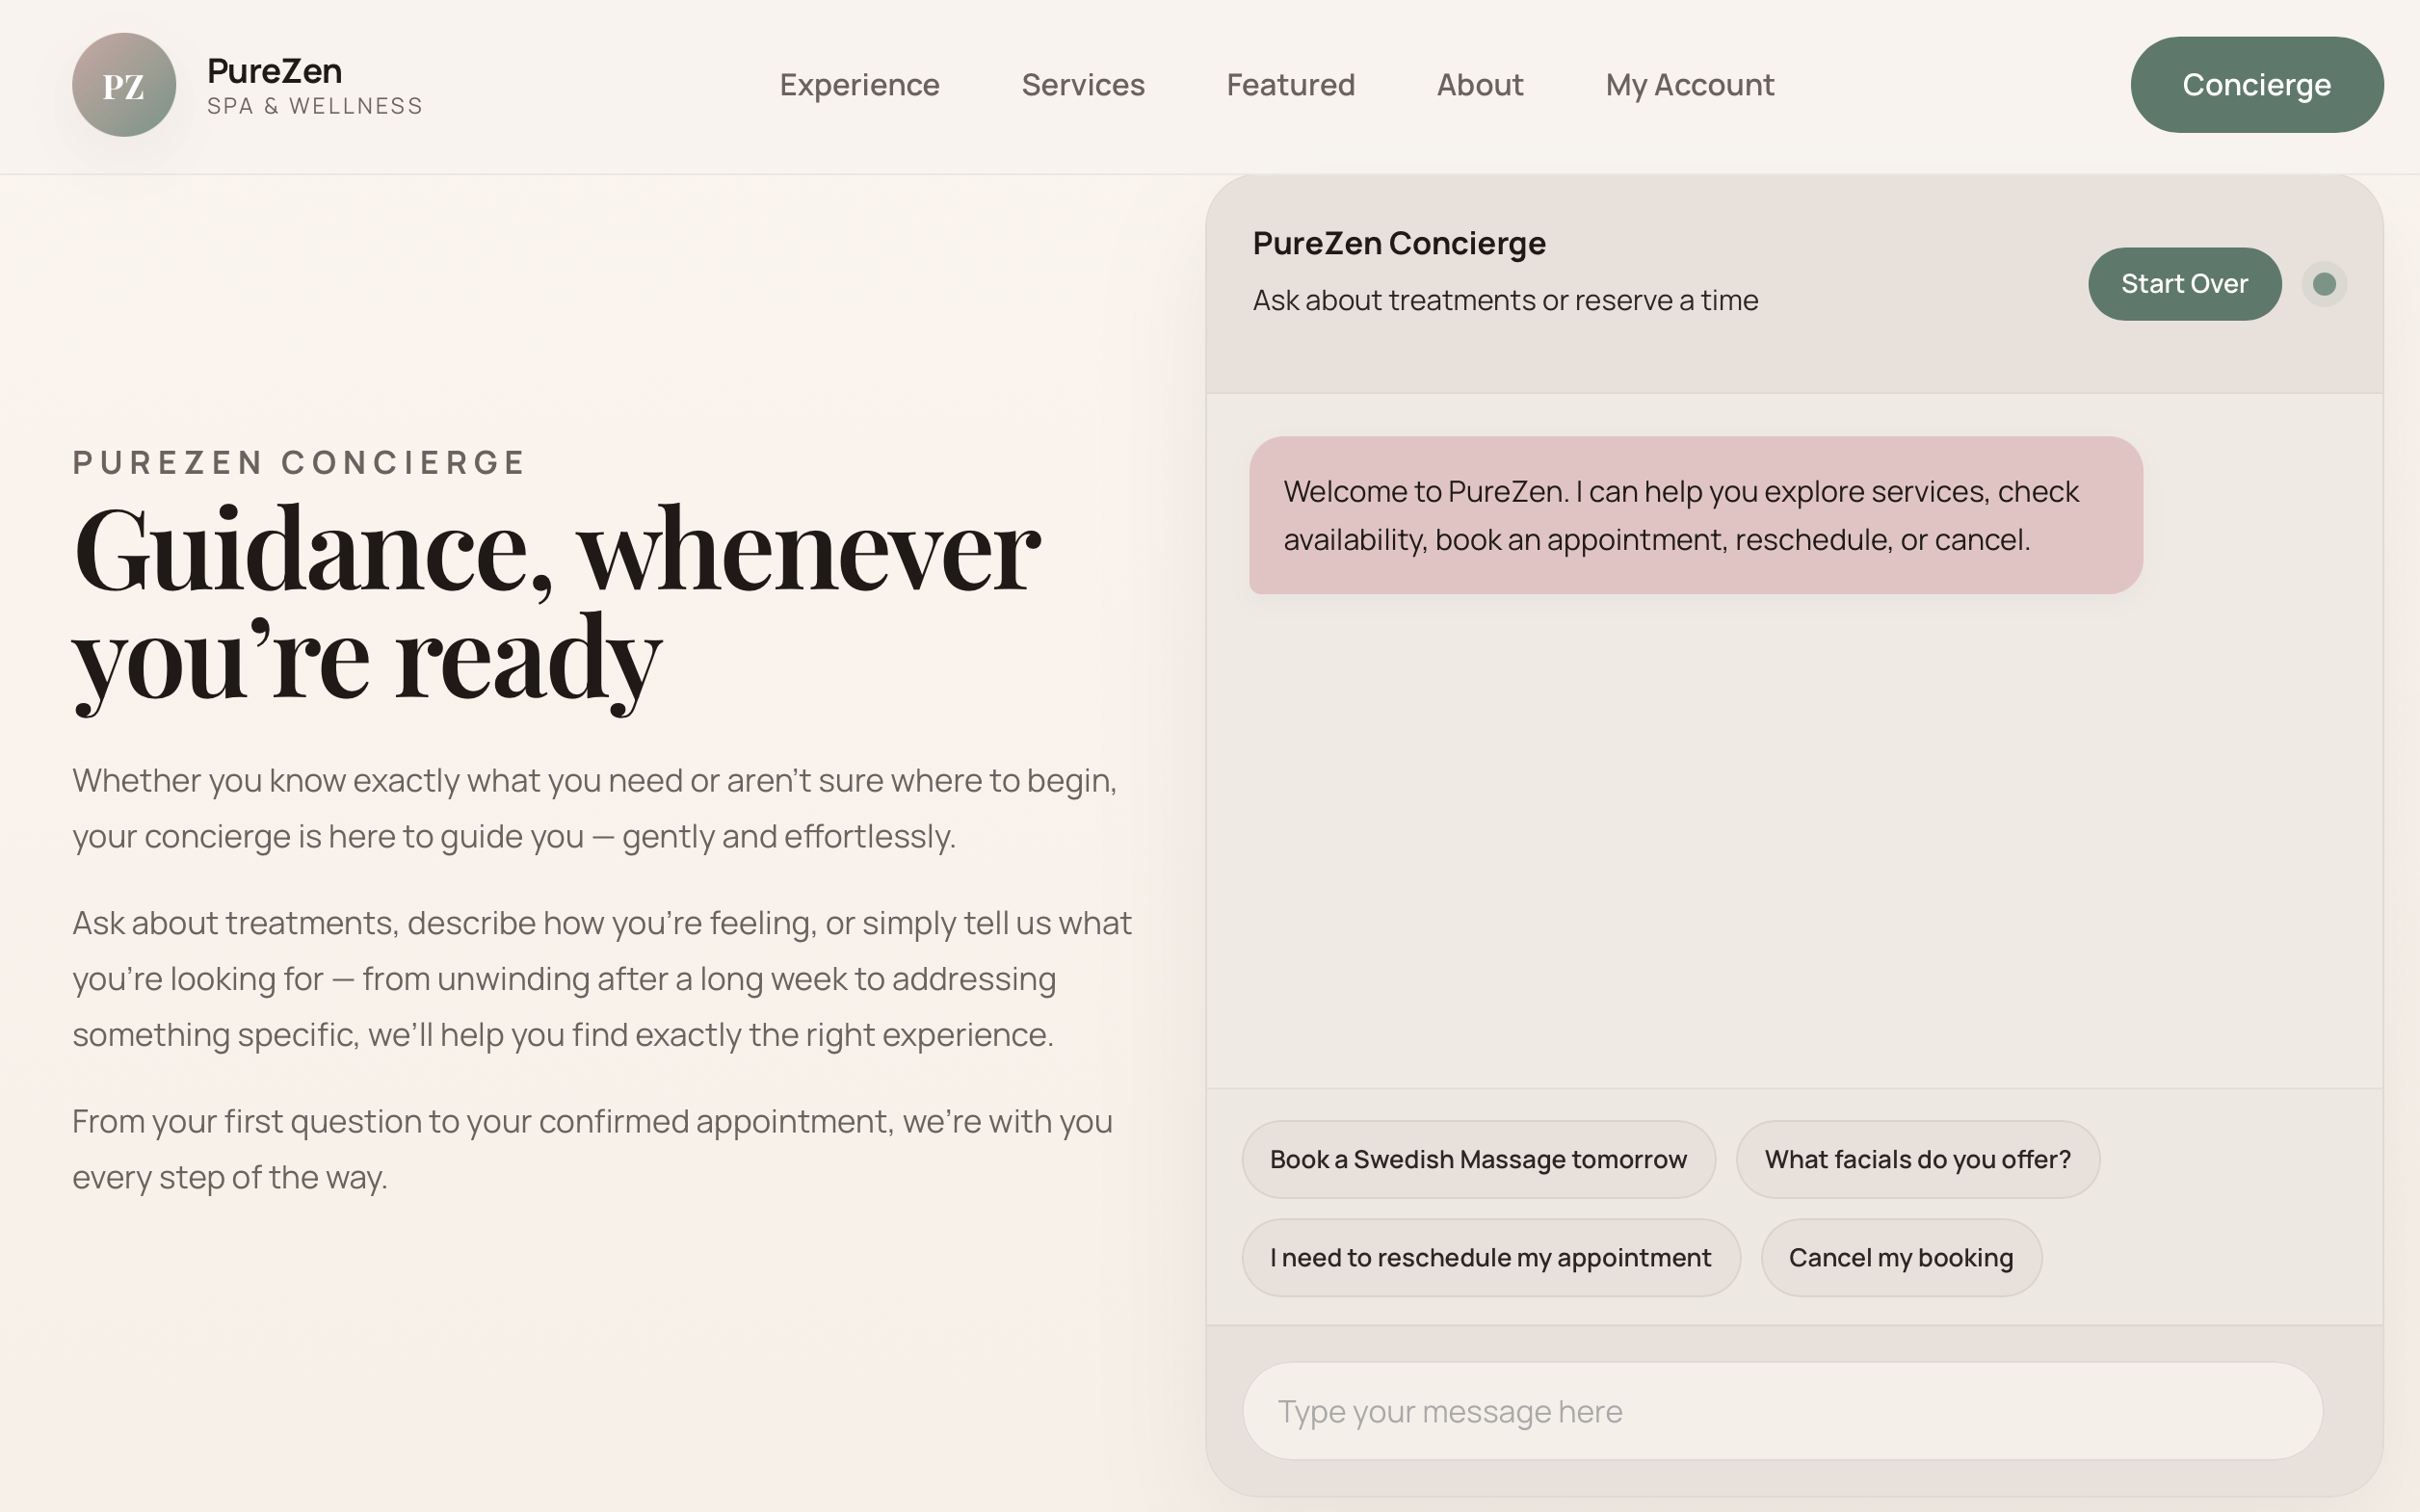Click the 'PUREZEN CONCIERGE' eyebrow label
Viewport: 2420px width, 1512px height.
click(299, 462)
